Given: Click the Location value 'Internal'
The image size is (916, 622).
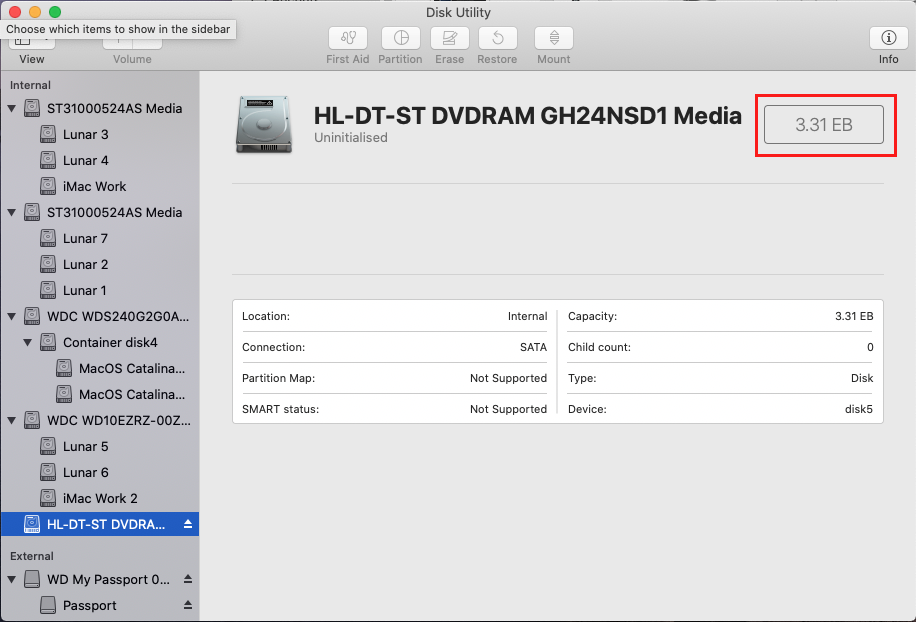Looking at the screenshot, I should (528, 316).
